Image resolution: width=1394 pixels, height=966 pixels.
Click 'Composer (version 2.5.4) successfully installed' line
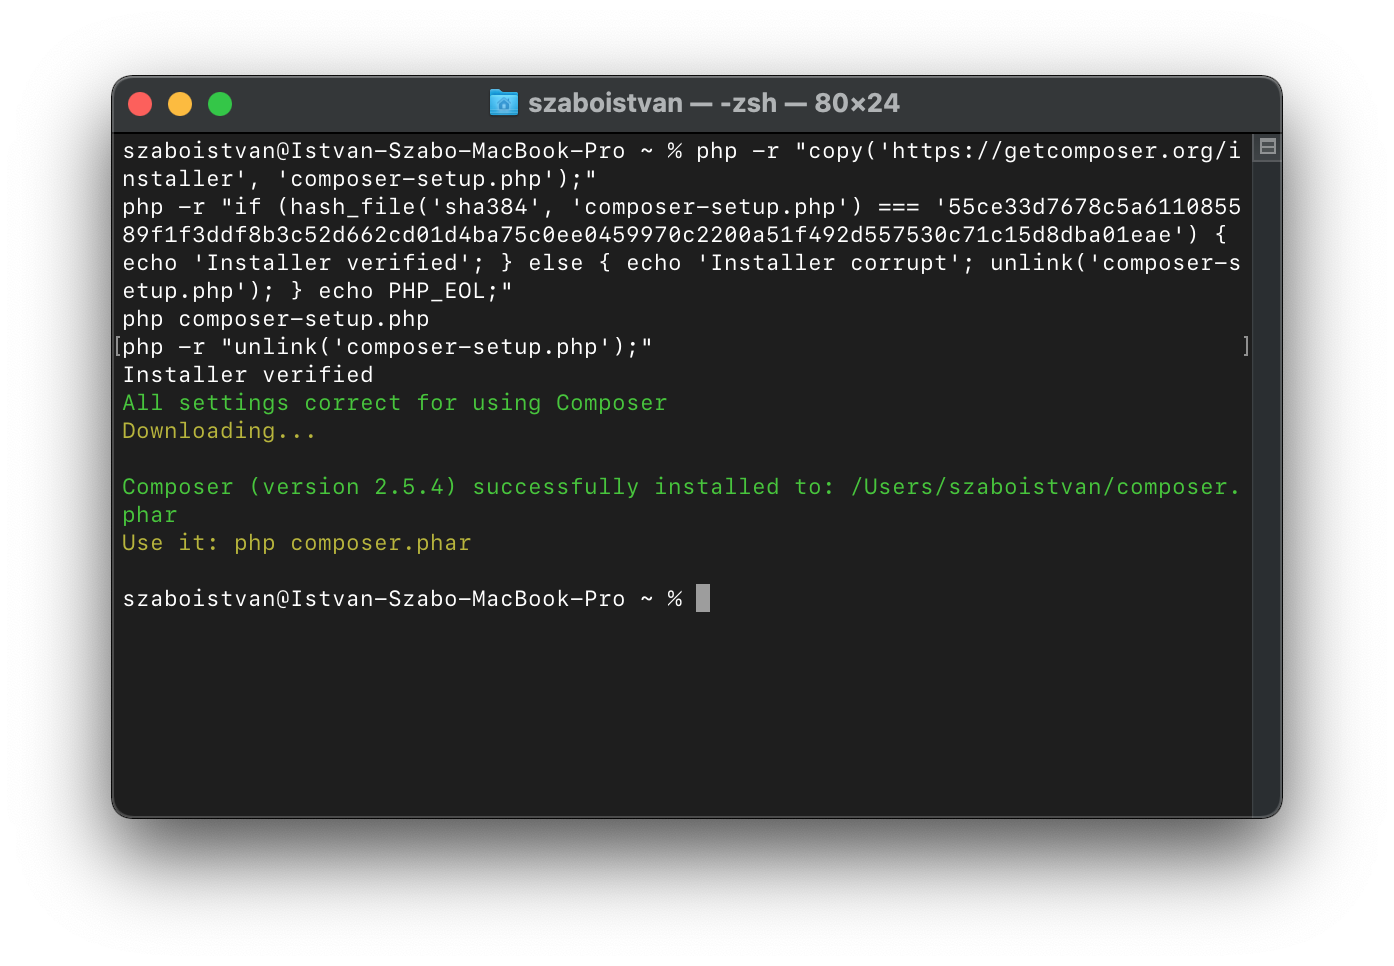coord(681,487)
